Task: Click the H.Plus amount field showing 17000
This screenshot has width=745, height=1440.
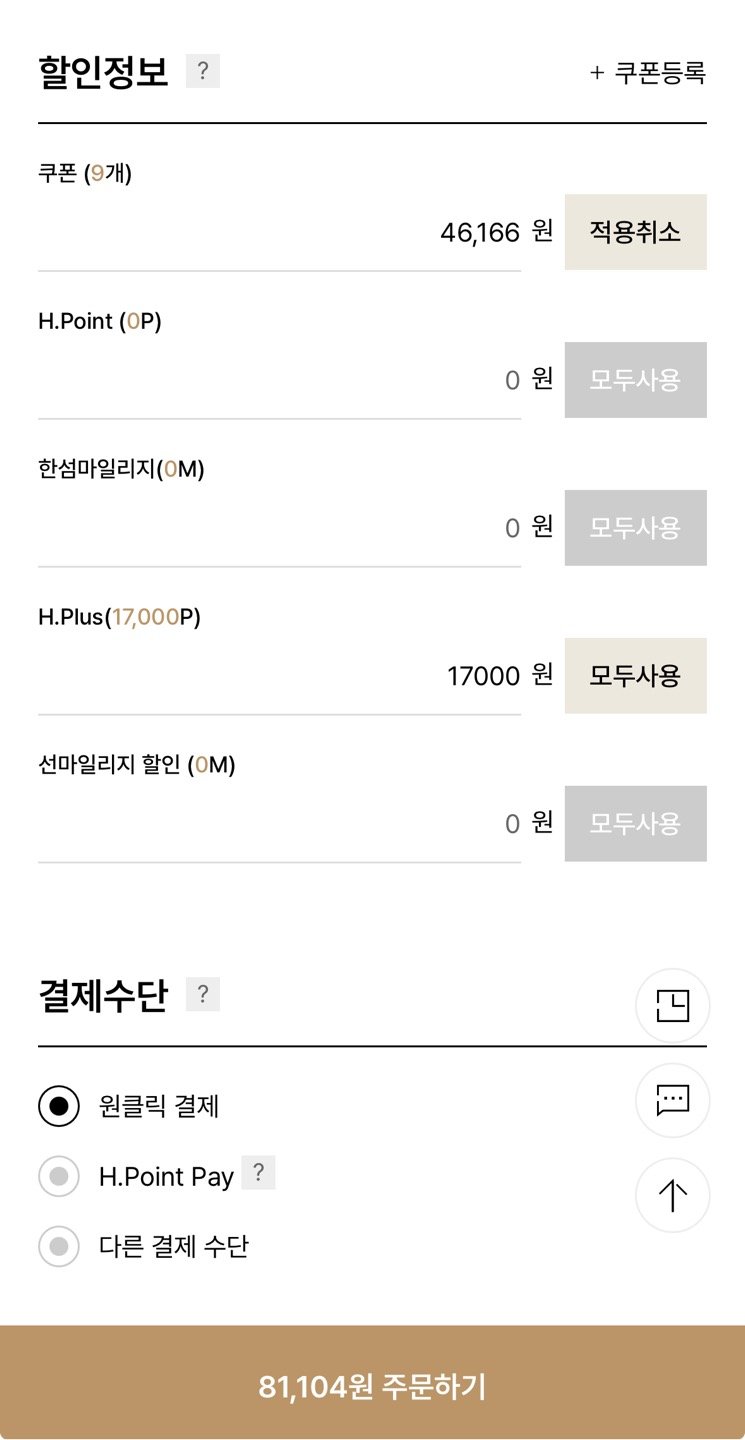Action: (x=280, y=677)
